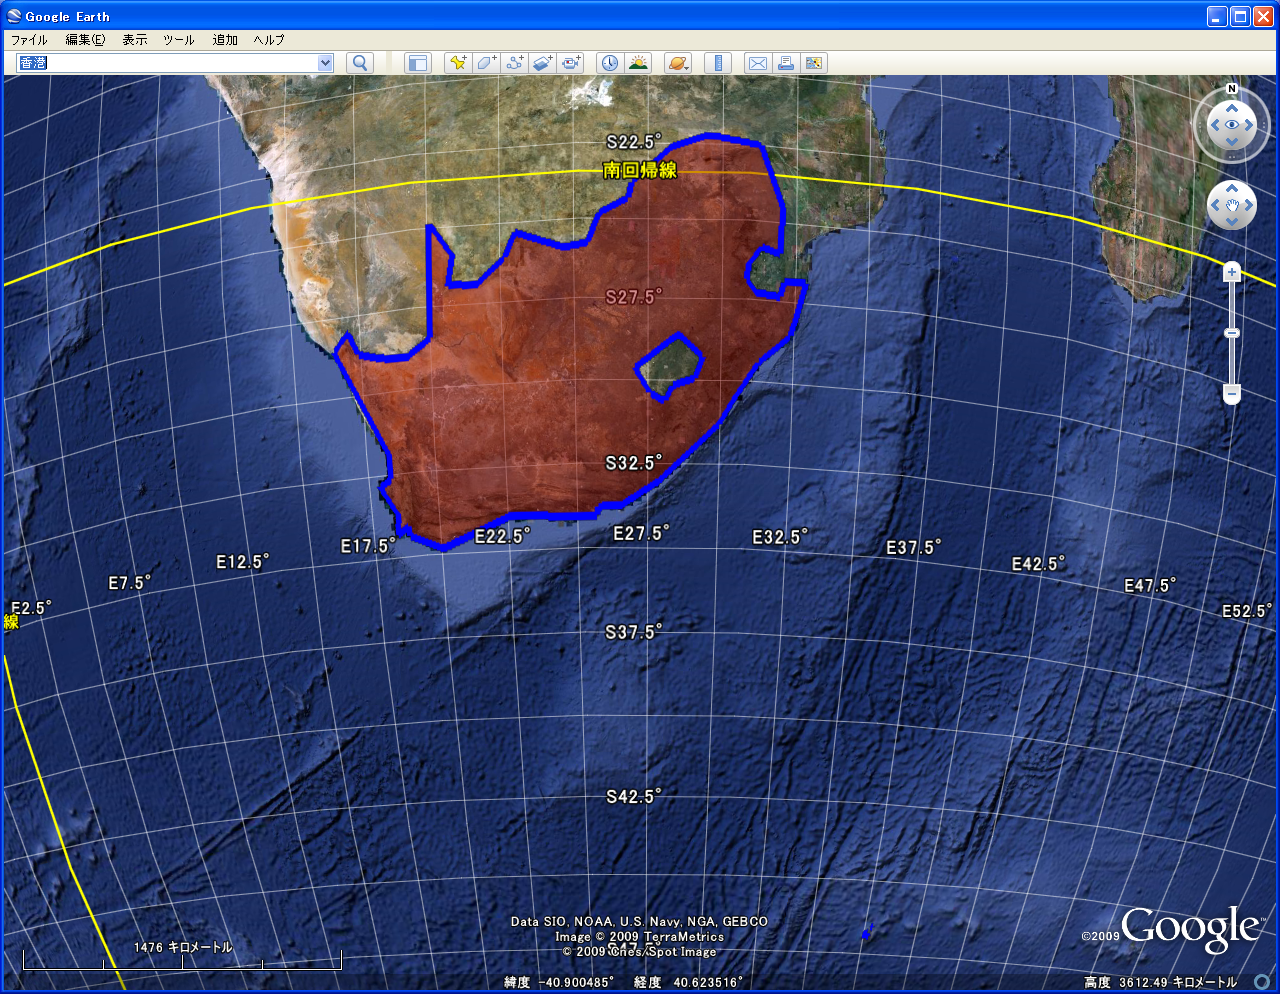Print the current view
The width and height of the screenshot is (1280, 994).
point(786,63)
